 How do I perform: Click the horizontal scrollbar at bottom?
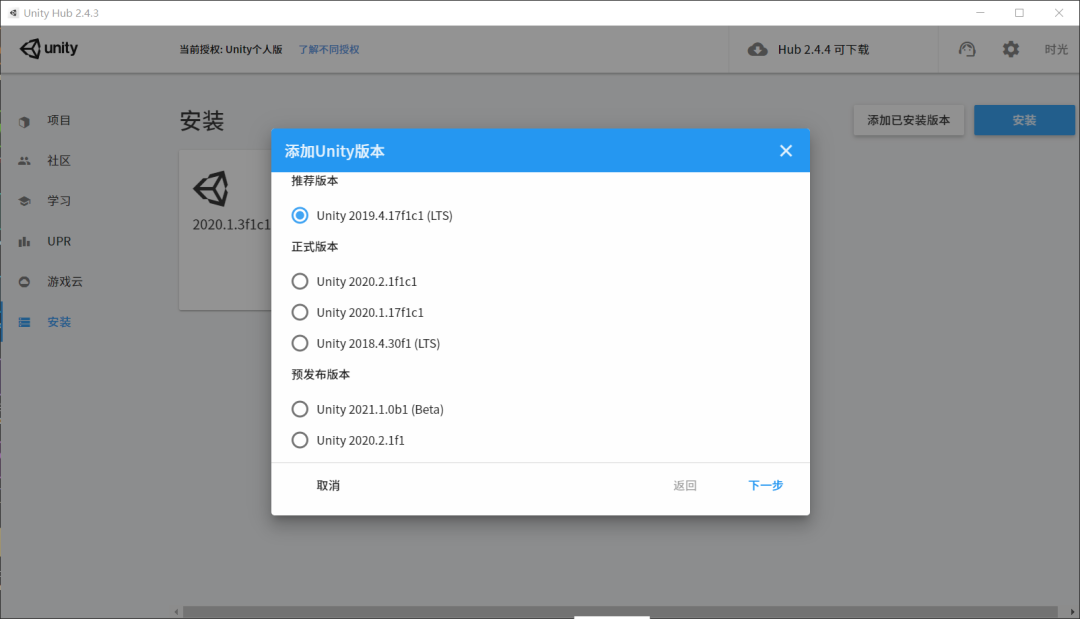click(620, 611)
